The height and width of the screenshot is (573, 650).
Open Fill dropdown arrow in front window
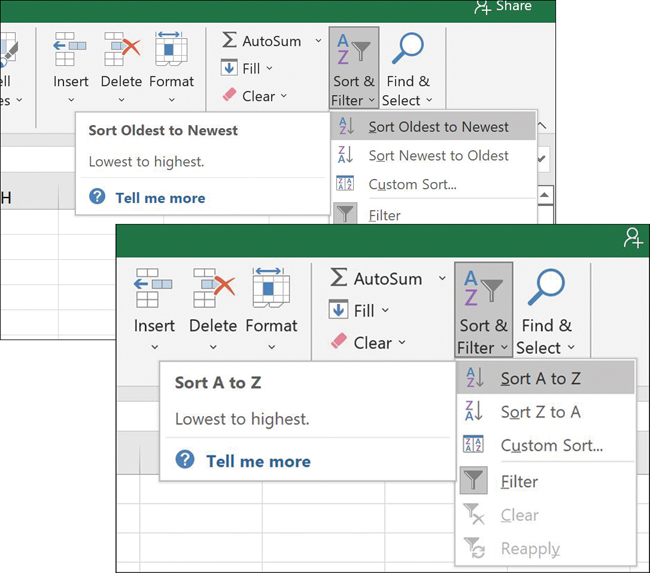pyautogui.click(x=385, y=310)
